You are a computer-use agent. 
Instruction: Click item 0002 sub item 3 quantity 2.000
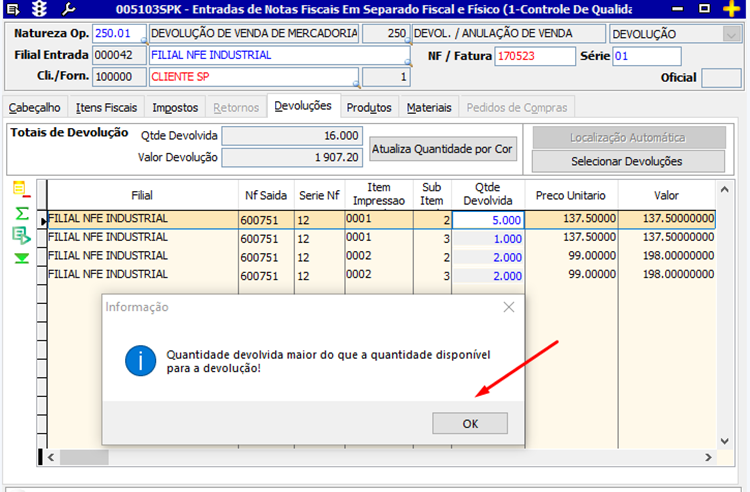coord(488,276)
